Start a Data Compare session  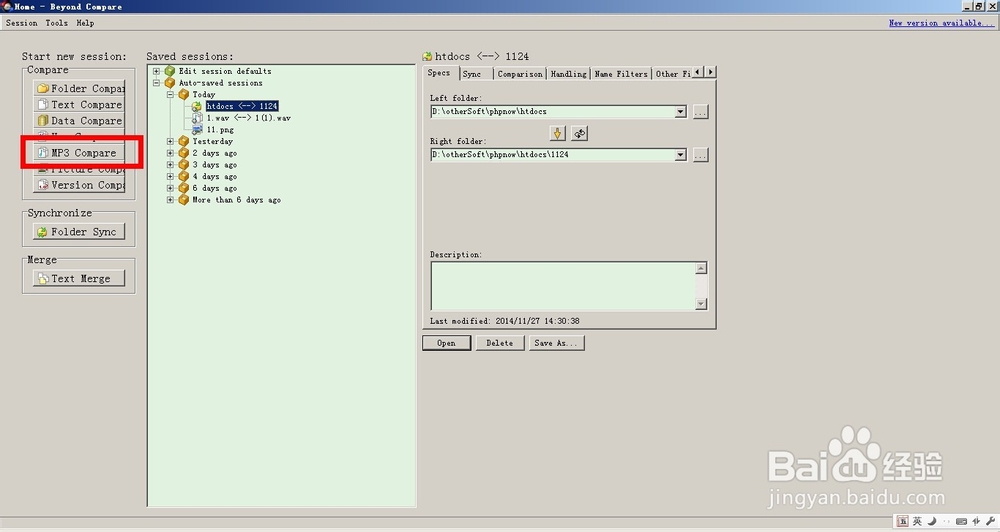pos(79,121)
